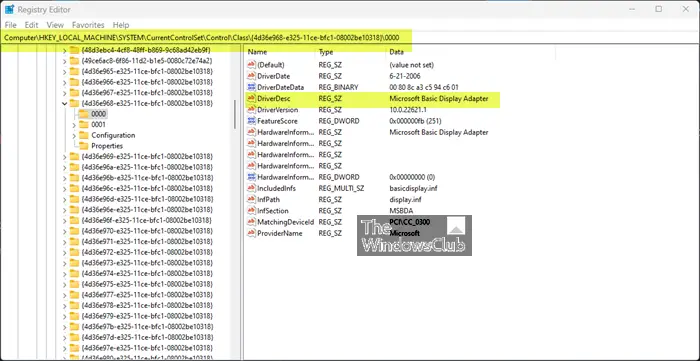Click folder icon of {4d36e96c-e325-11ce-bfc1-08002be10318}
700x361 pixels.
[x=74, y=188]
